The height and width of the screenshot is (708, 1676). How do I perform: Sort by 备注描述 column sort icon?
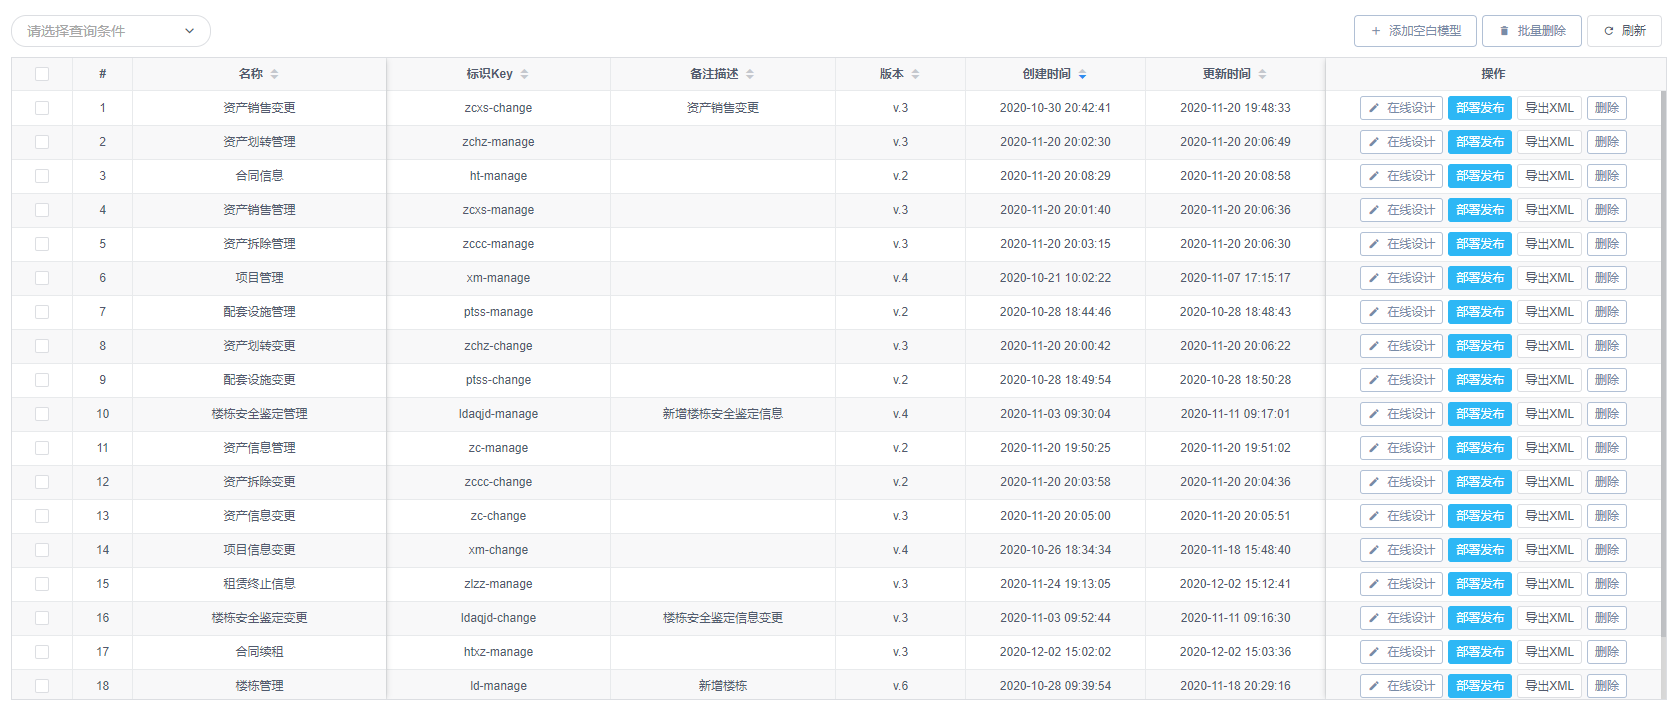(x=750, y=74)
